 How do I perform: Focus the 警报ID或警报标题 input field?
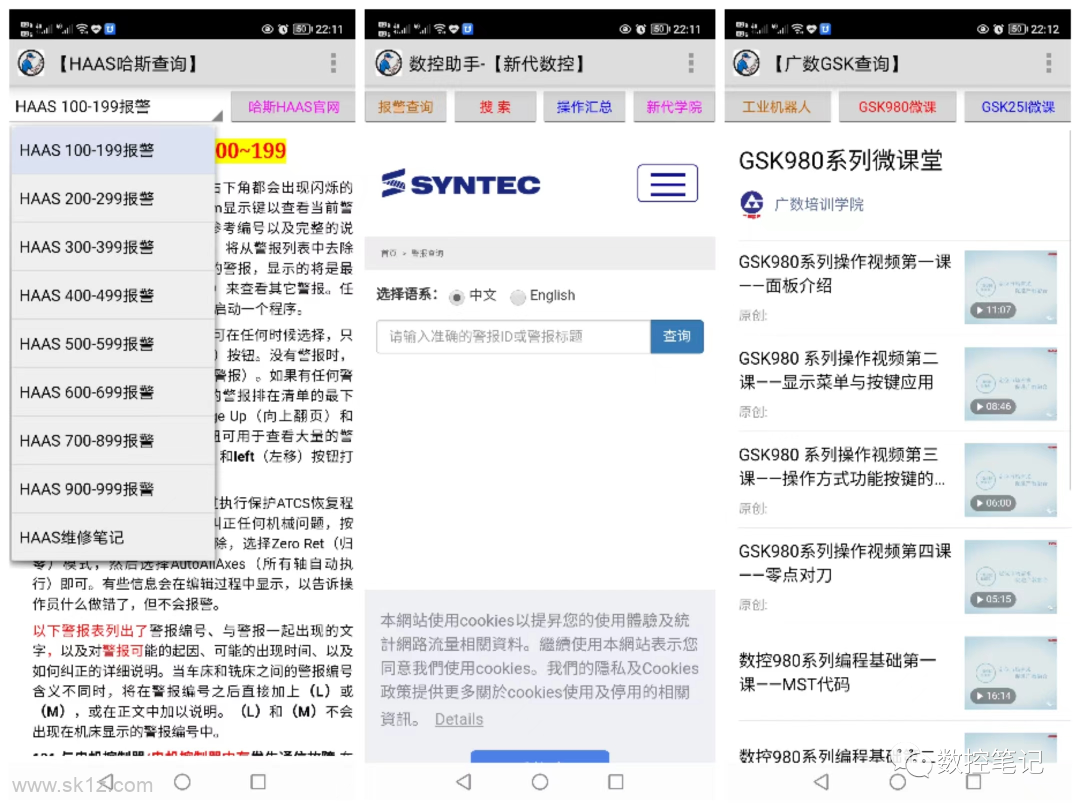click(x=513, y=336)
